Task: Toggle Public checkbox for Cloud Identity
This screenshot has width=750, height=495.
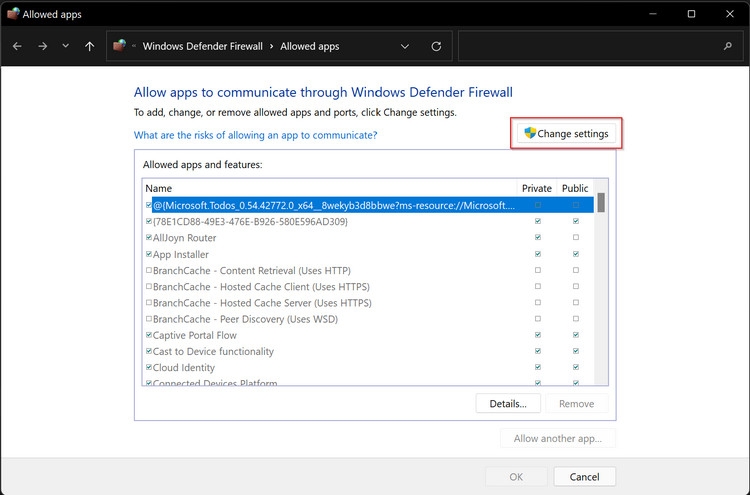Action: coord(576,367)
